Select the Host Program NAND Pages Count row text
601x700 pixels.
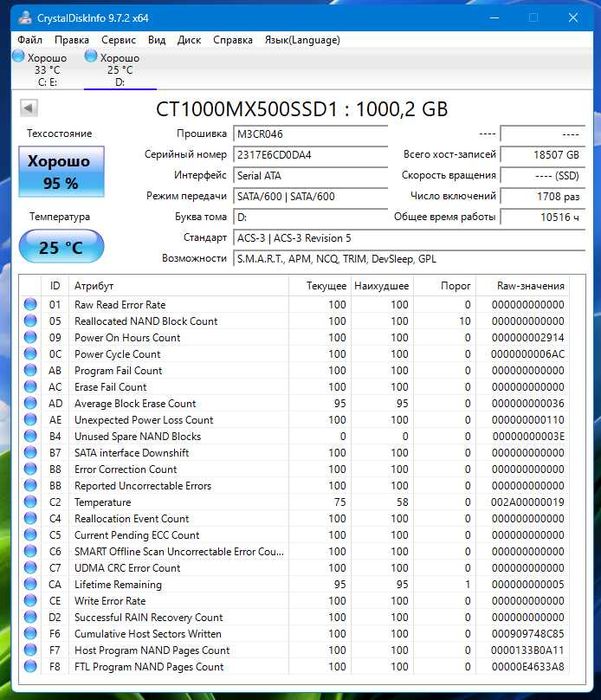(x=152, y=650)
